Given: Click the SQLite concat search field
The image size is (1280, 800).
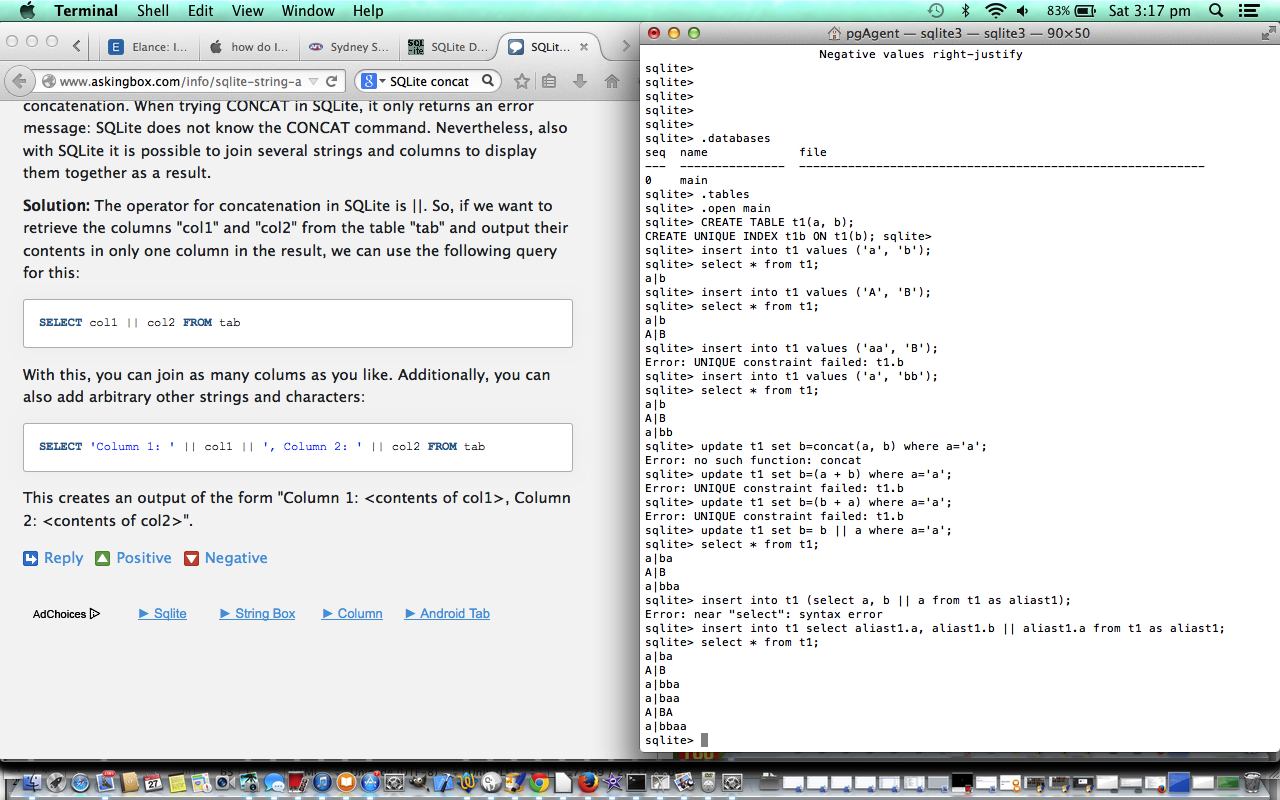Looking at the screenshot, I should point(430,81).
